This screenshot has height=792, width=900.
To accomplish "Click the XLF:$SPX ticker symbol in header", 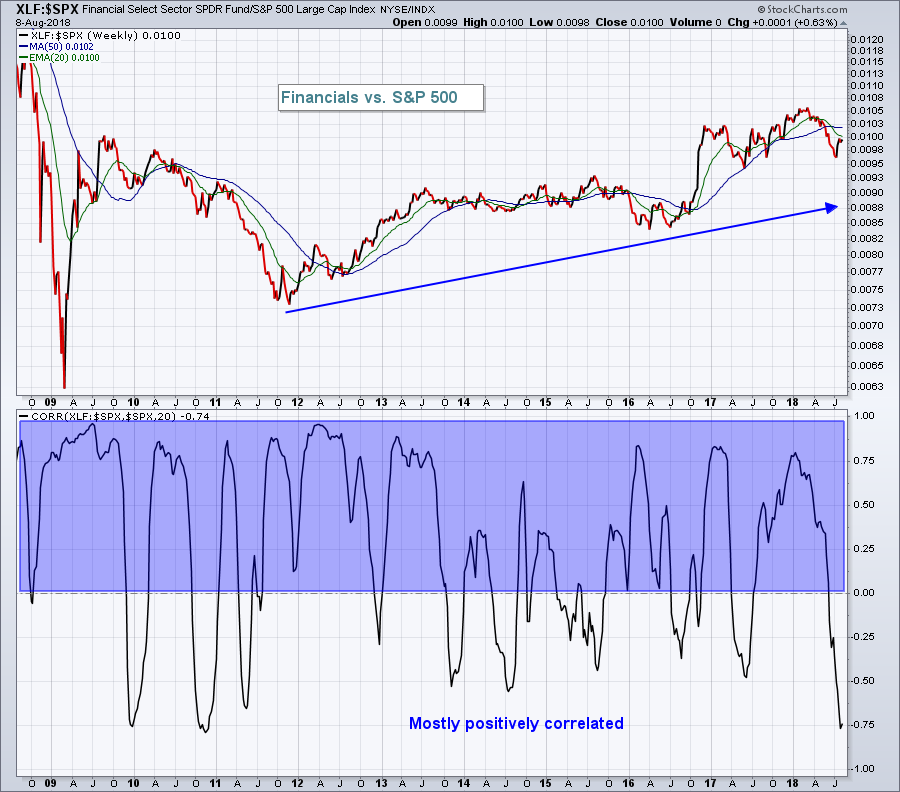I will tap(48, 9).
